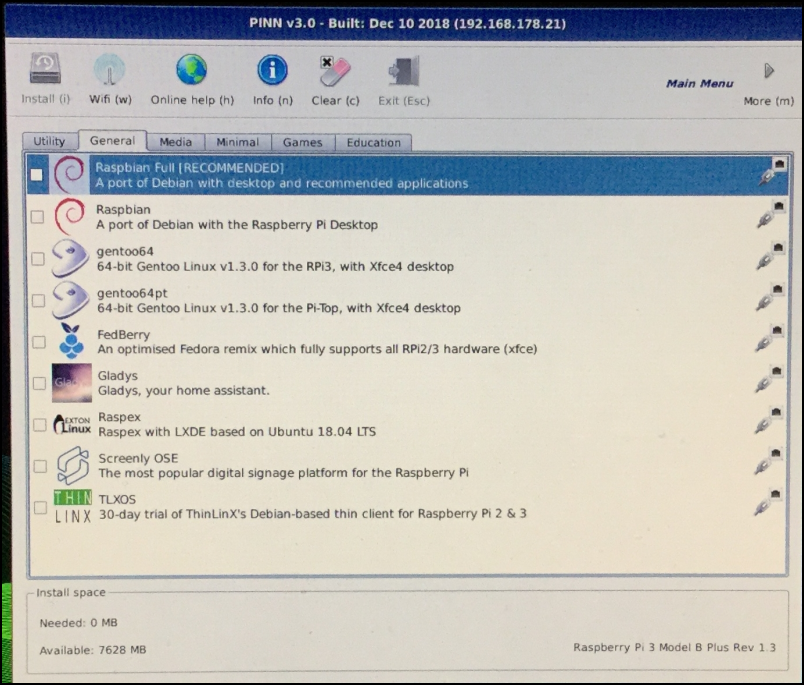The width and height of the screenshot is (804, 685).
Task: Click the Exton Linux Raspex logo
Action: (72, 424)
